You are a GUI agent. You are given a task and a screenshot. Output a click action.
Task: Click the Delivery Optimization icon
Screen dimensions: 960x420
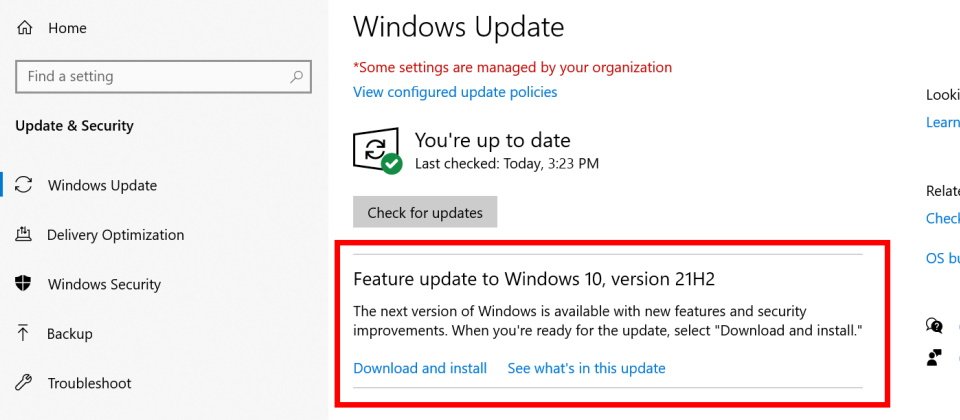23,234
